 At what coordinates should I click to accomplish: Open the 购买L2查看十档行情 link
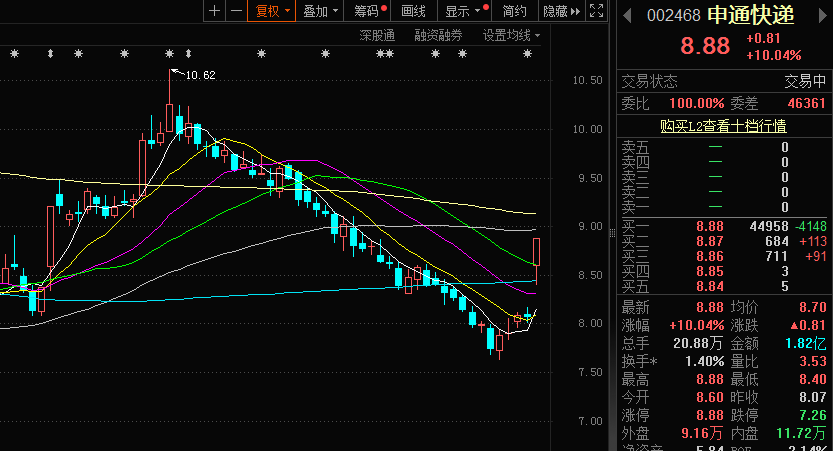pyautogui.click(x=723, y=126)
